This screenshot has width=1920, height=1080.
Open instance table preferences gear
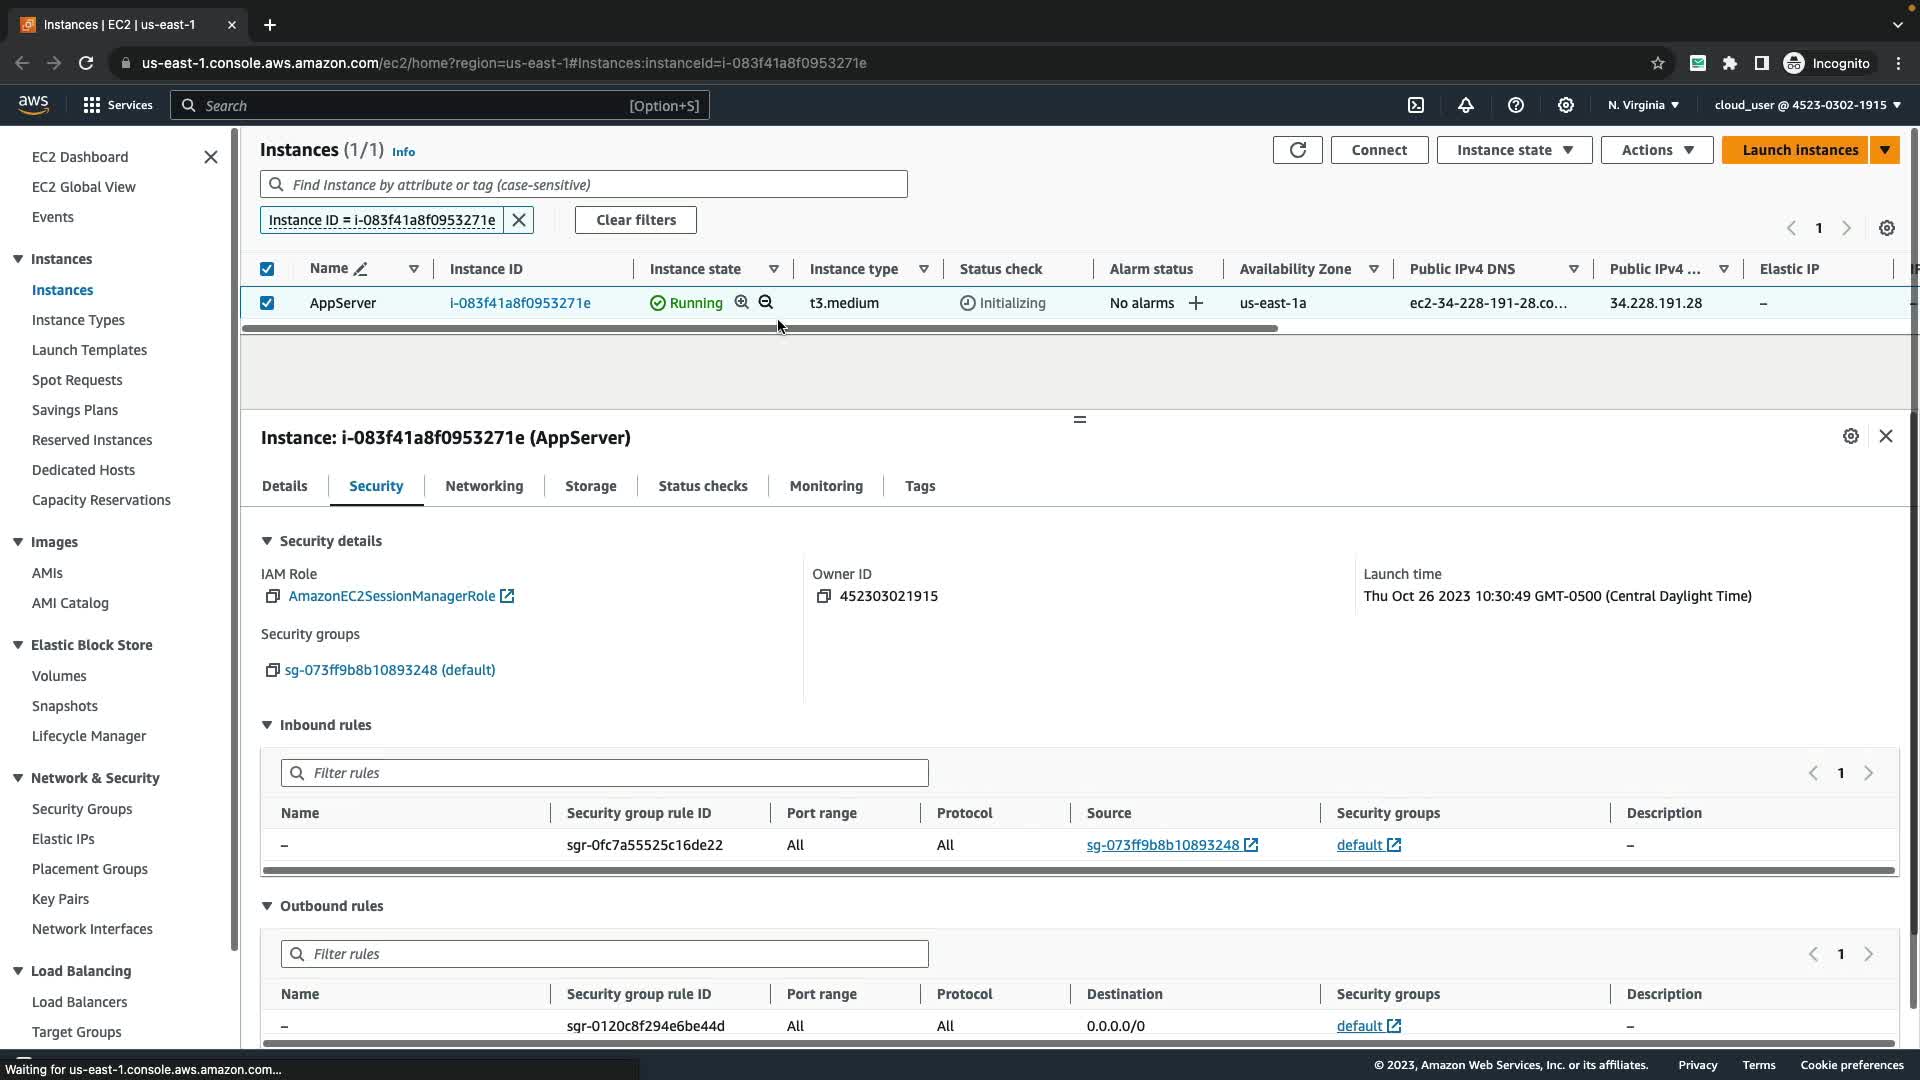tap(1886, 228)
